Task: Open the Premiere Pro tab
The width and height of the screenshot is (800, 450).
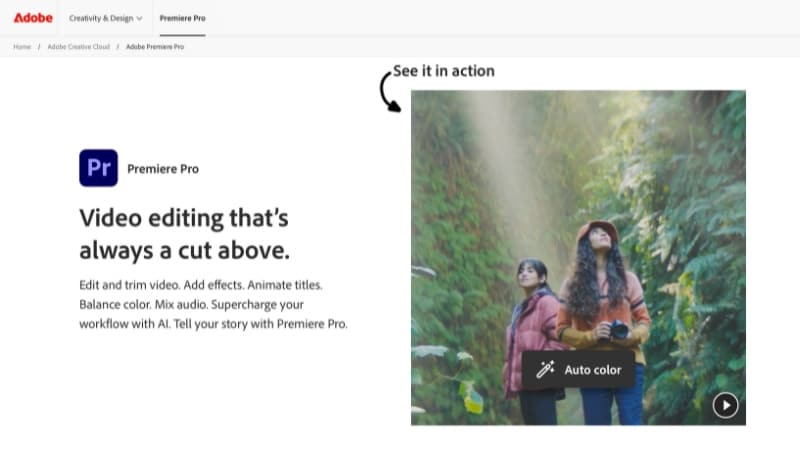Action: [183, 18]
